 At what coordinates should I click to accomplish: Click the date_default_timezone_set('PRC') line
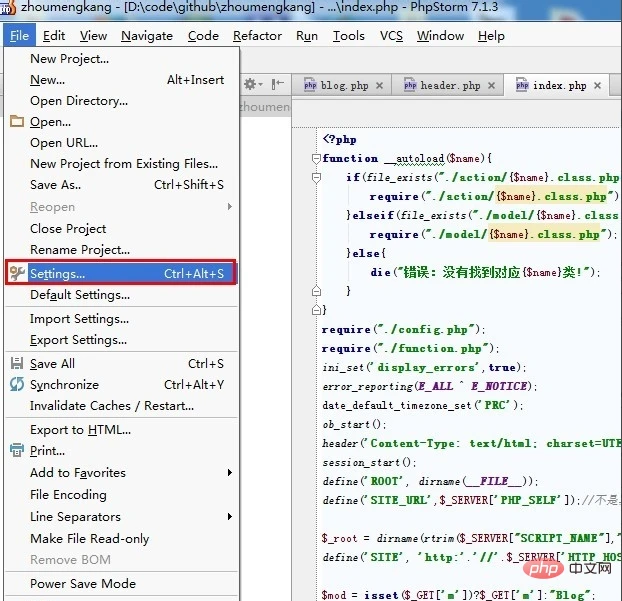pyautogui.click(x=423, y=405)
